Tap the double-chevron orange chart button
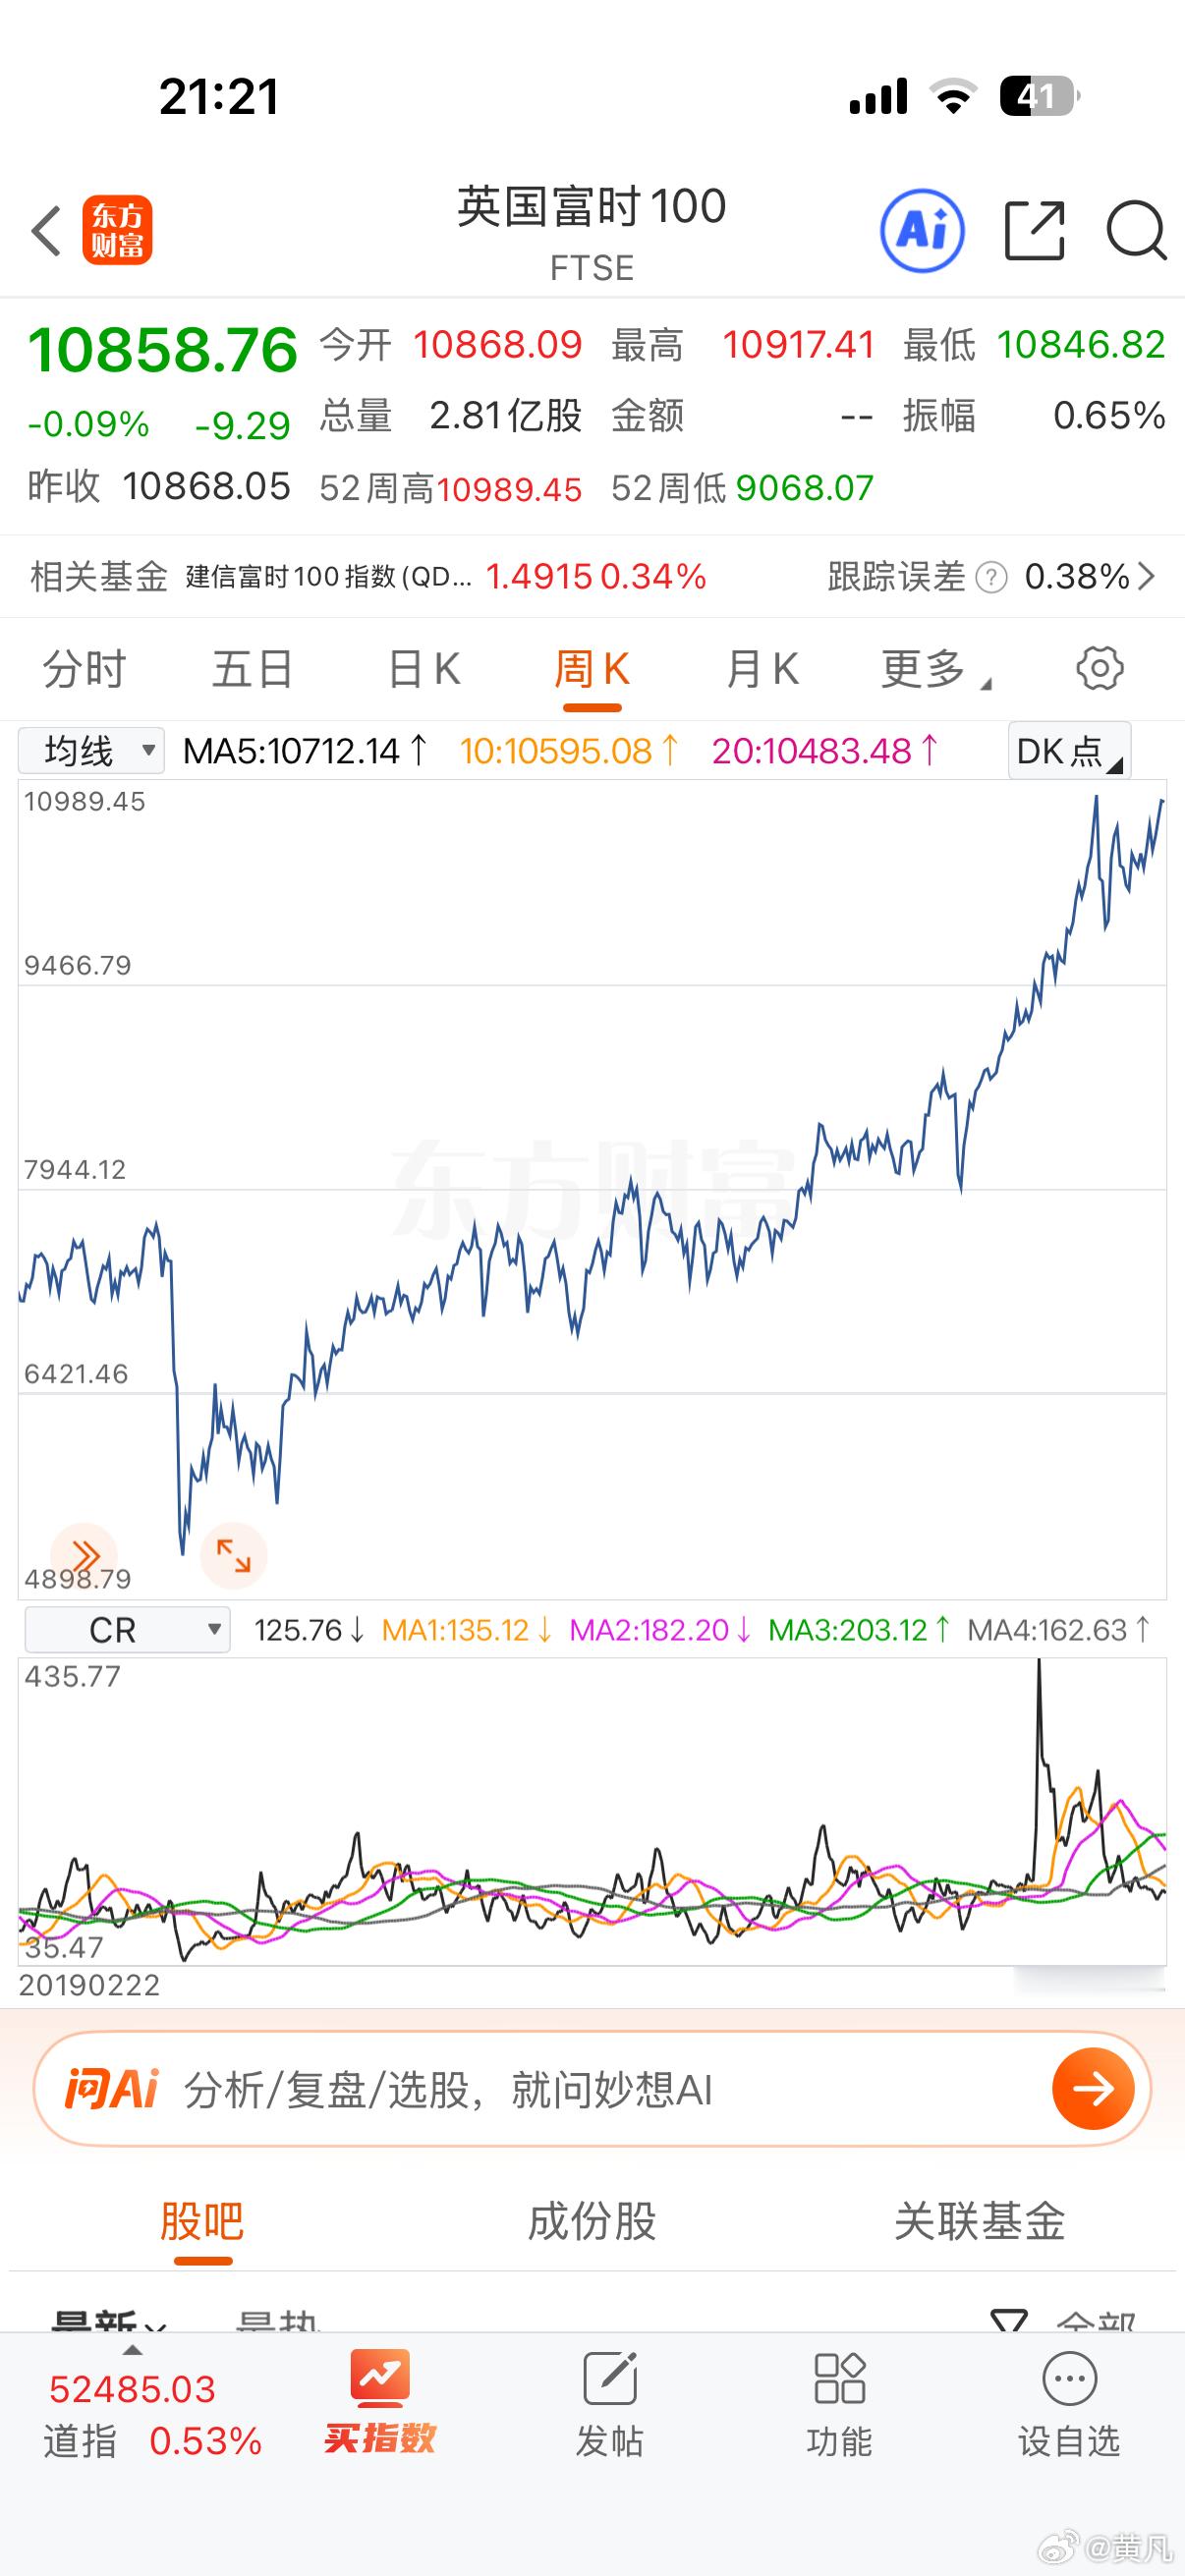The height and width of the screenshot is (2576, 1185). click(x=84, y=1556)
